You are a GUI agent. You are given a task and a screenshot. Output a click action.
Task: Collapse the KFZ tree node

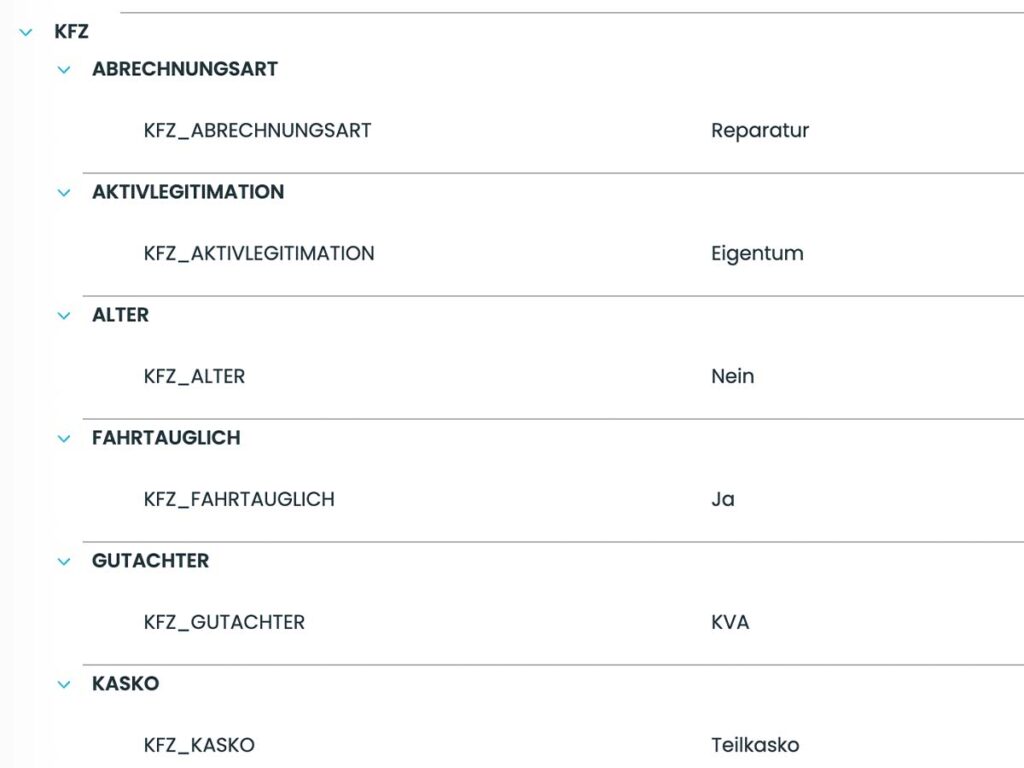(x=24, y=31)
